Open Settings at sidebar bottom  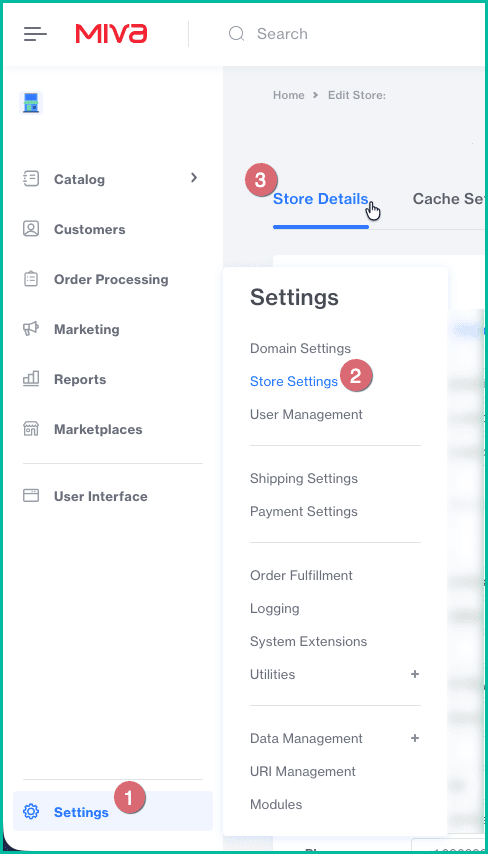point(113,812)
